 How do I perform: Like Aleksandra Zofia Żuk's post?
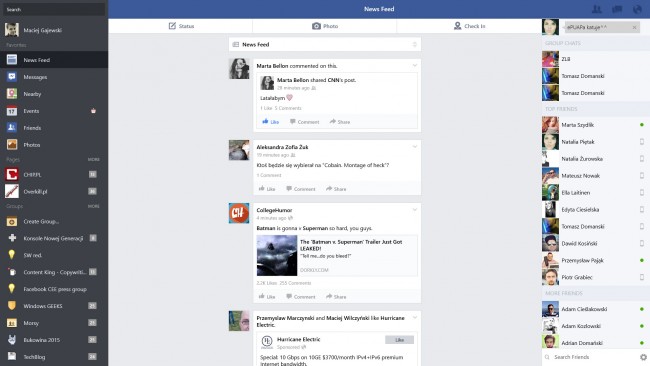click(x=267, y=189)
